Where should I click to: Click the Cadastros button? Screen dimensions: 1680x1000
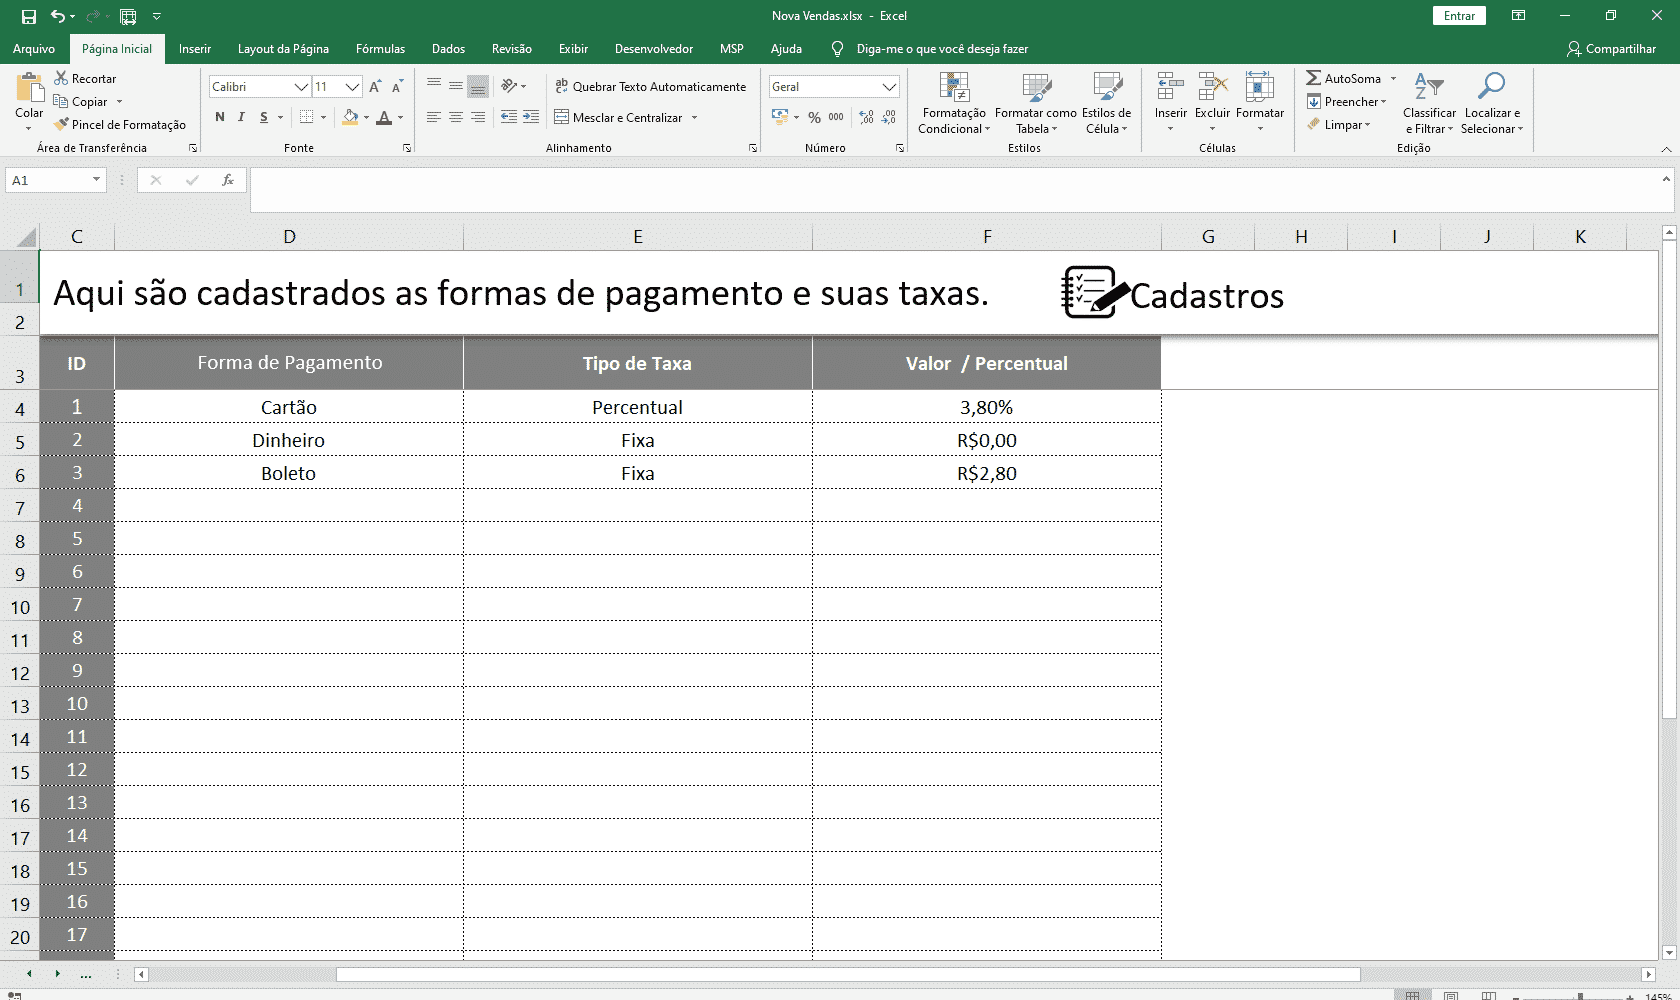point(1172,294)
